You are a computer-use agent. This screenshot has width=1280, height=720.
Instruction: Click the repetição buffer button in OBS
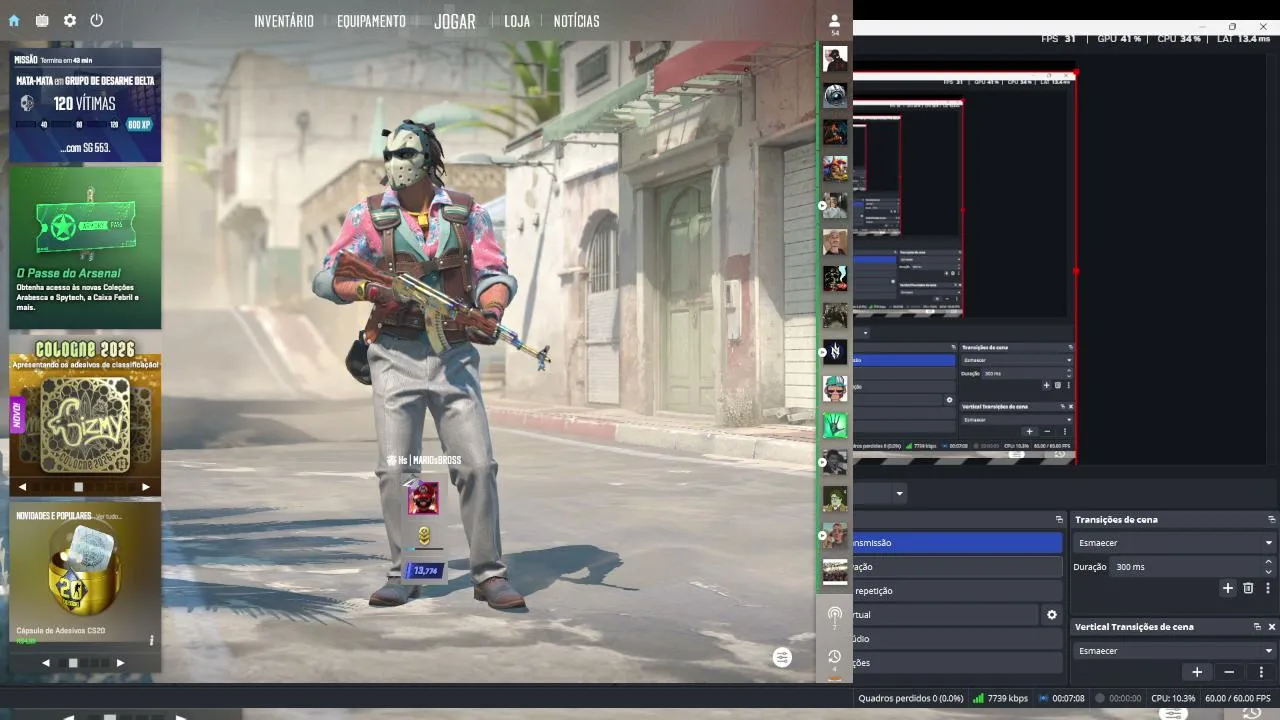[957, 590]
